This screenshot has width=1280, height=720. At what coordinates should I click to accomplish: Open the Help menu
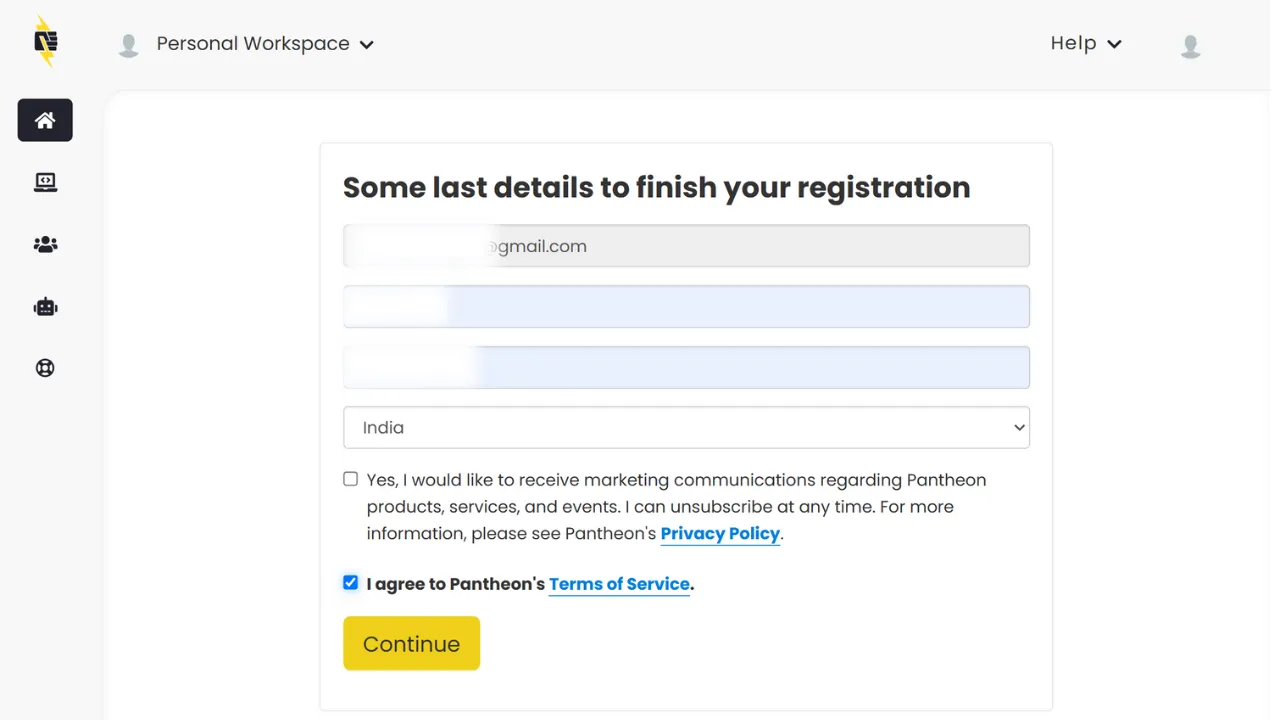click(x=1086, y=44)
